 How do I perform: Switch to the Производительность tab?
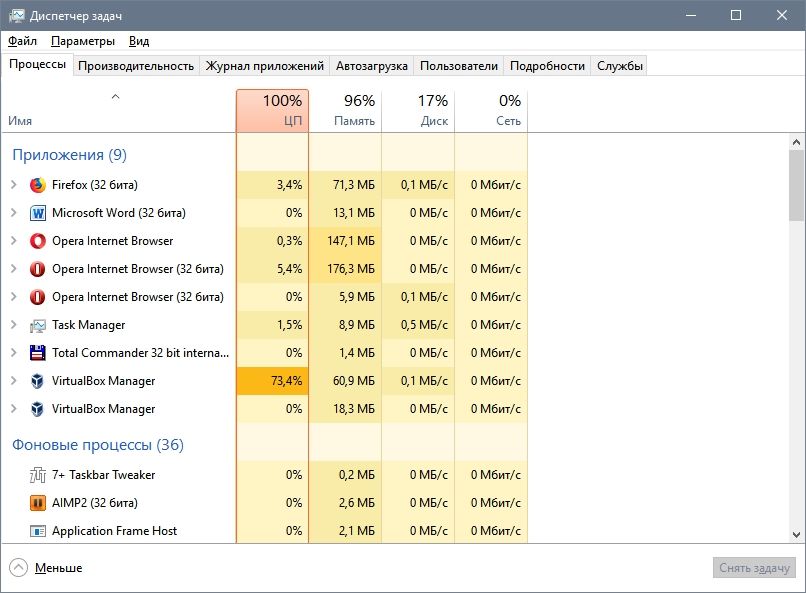pyautogui.click(x=135, y=66)
